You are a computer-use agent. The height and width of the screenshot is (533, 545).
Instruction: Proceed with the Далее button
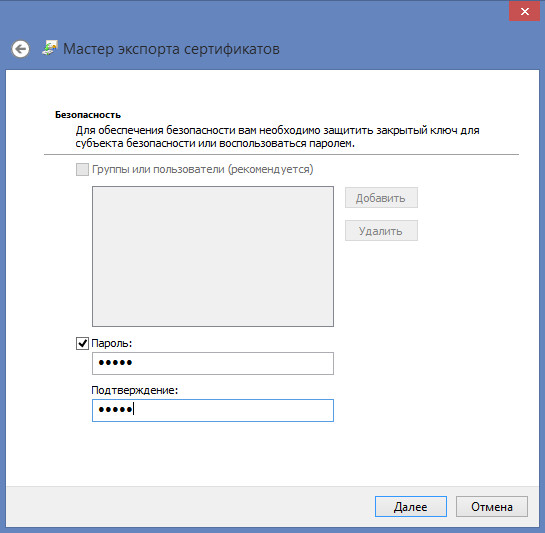coord(411,507)
